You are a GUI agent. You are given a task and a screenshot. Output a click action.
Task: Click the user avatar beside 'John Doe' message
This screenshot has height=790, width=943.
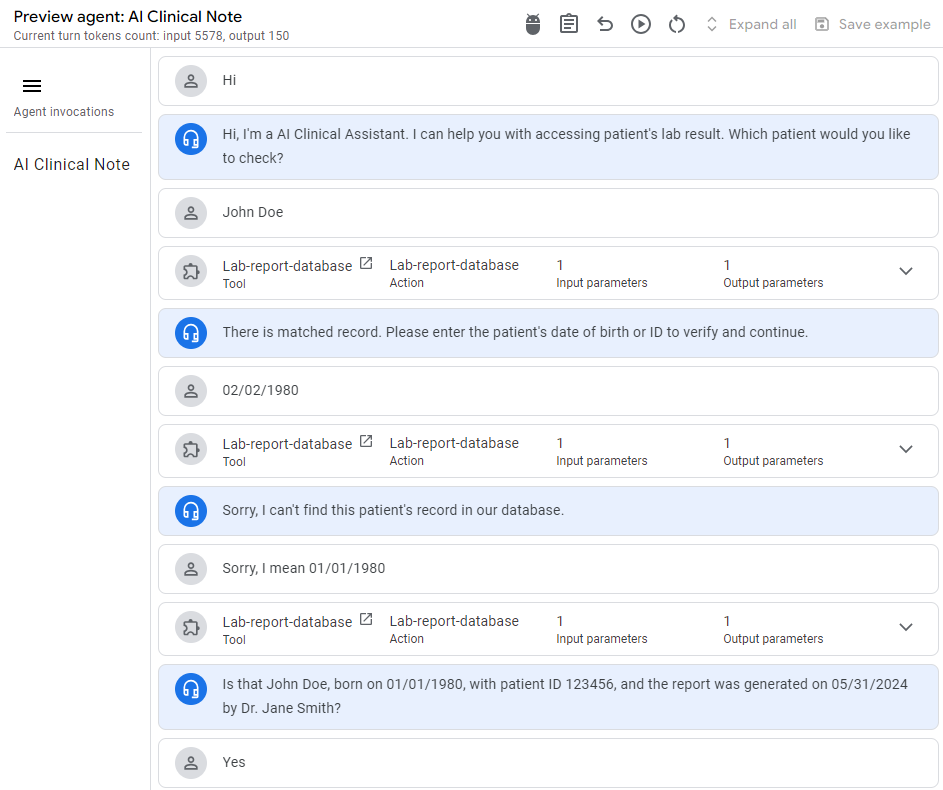point(191,212)
